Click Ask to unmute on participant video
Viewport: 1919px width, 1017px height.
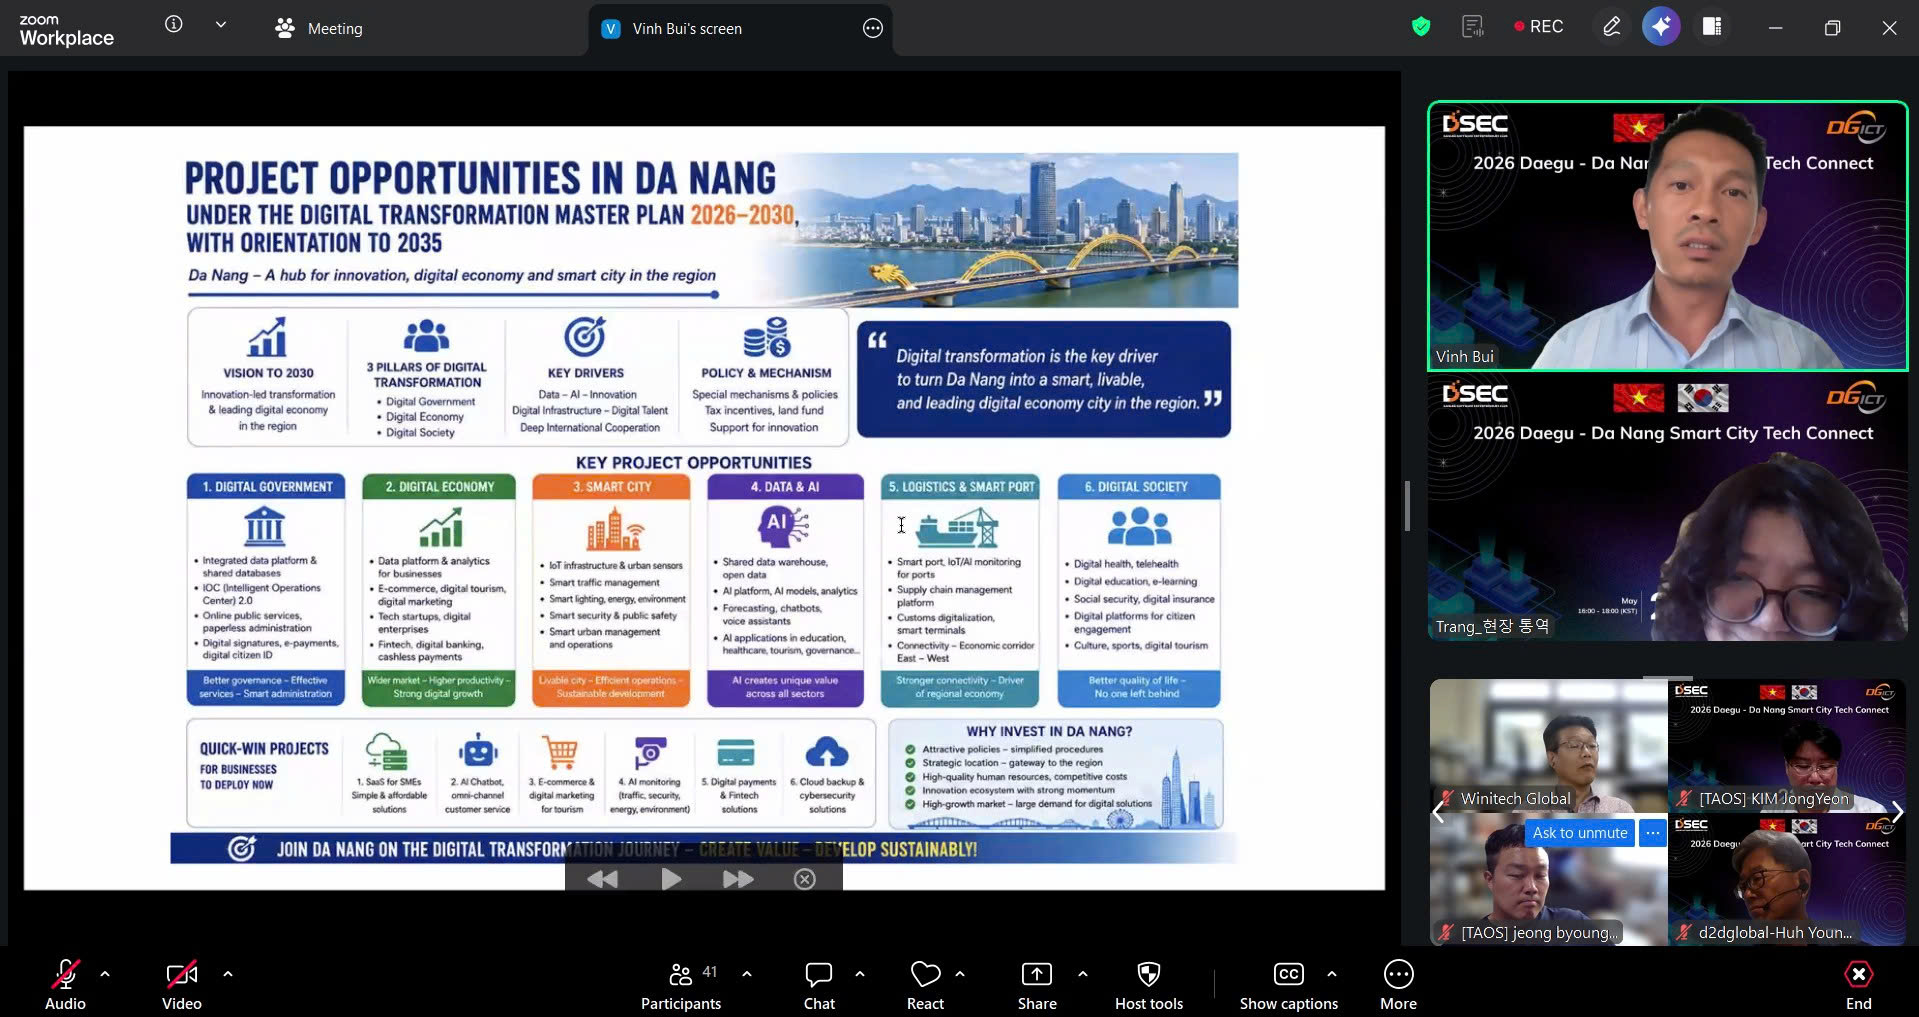(x=1580, y=833)
